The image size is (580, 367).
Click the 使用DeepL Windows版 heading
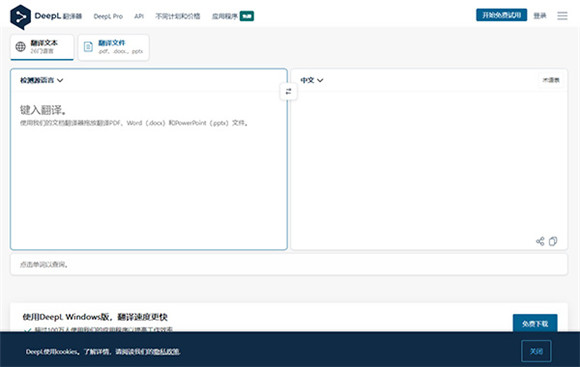(x=95, y=317)
